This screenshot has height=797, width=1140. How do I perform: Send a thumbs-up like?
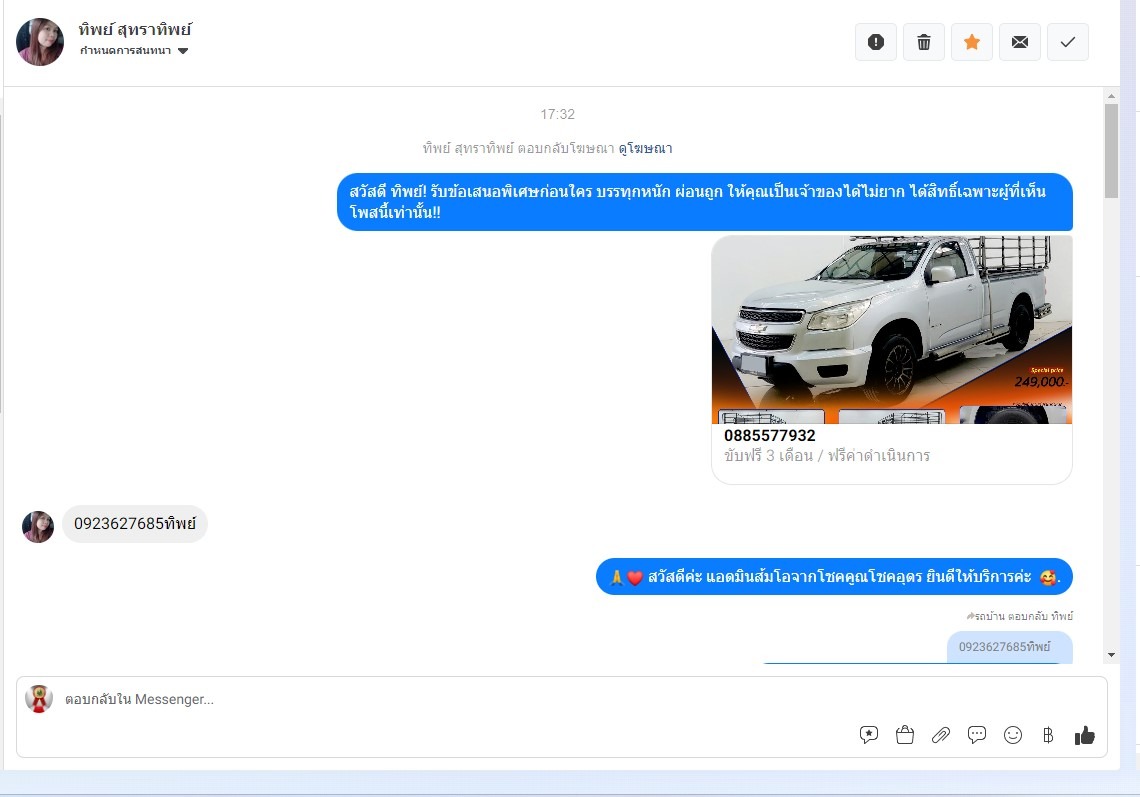[x=1084, y=735]
